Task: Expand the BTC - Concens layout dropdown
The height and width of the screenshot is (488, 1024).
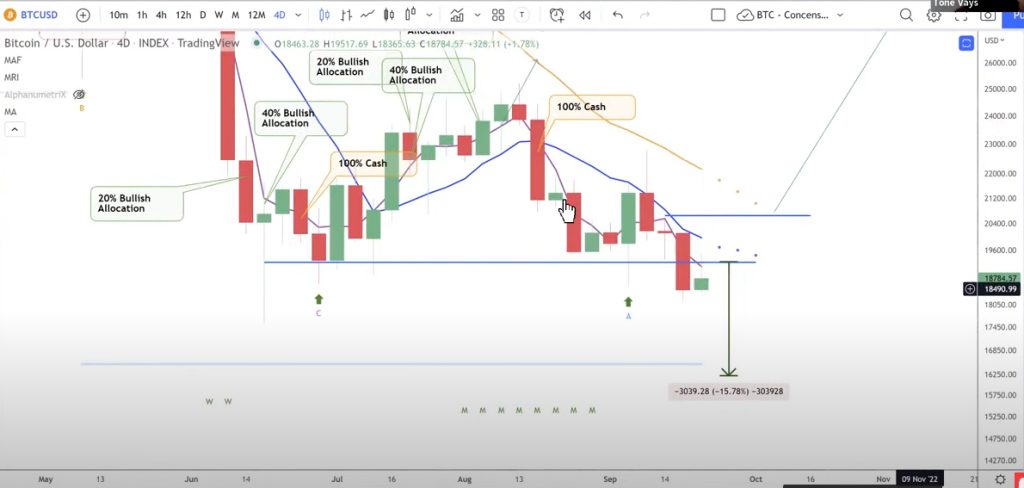Action: coord(840,15)
